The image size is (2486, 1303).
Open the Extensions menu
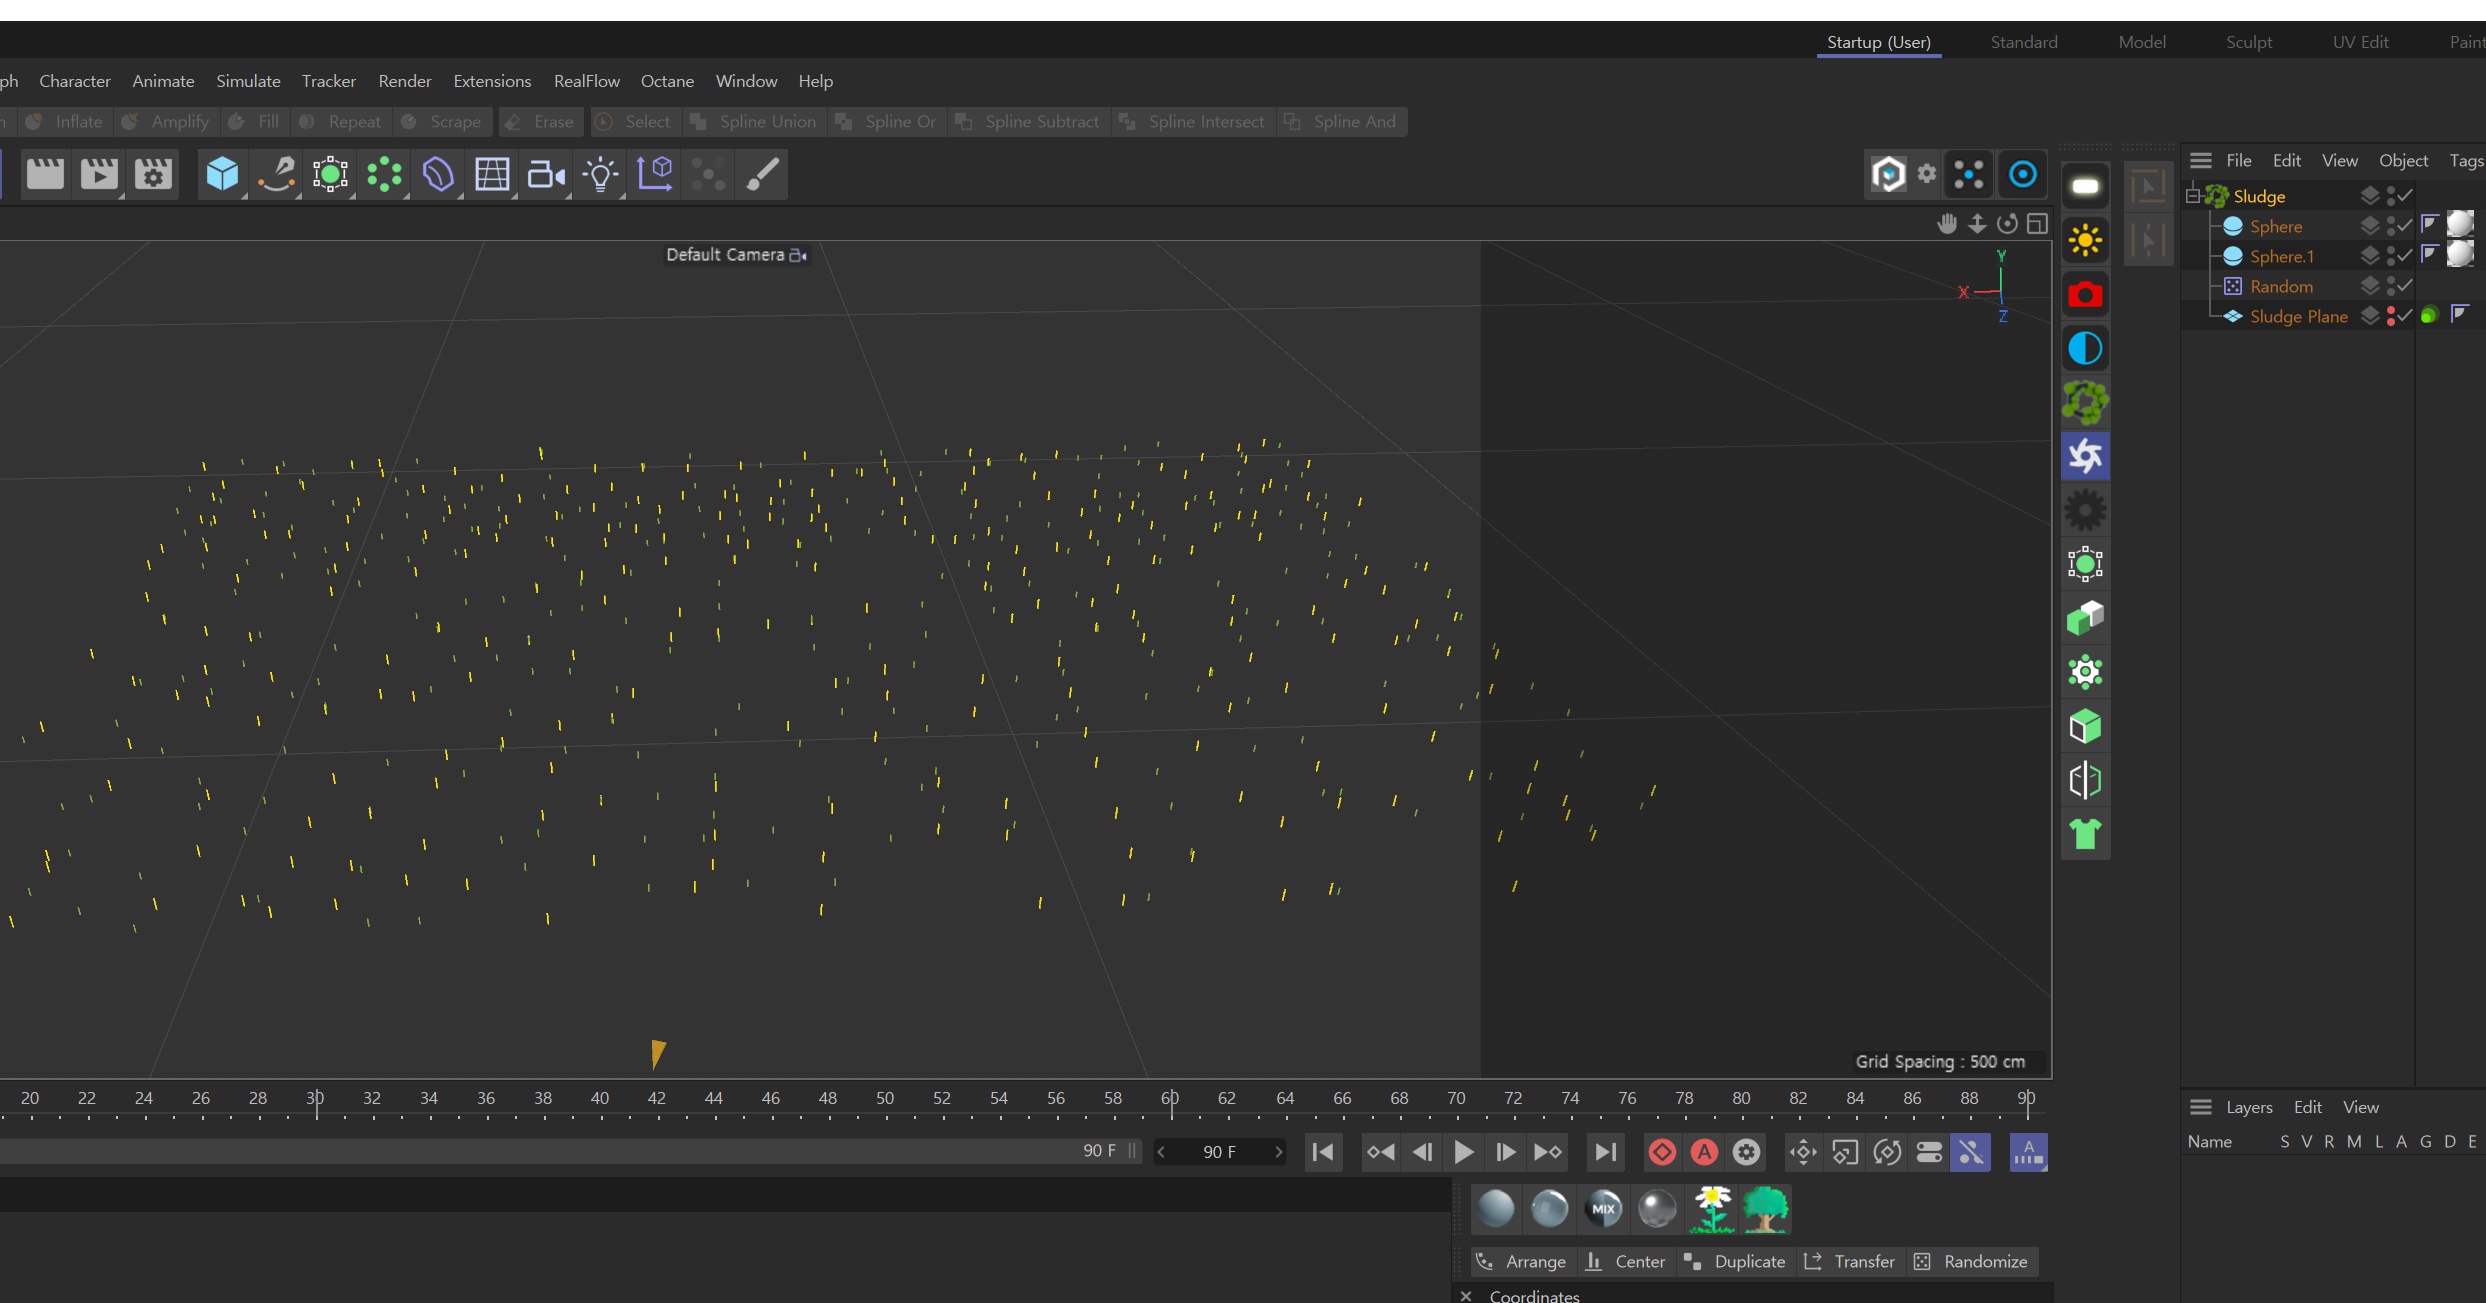(492, 81)
